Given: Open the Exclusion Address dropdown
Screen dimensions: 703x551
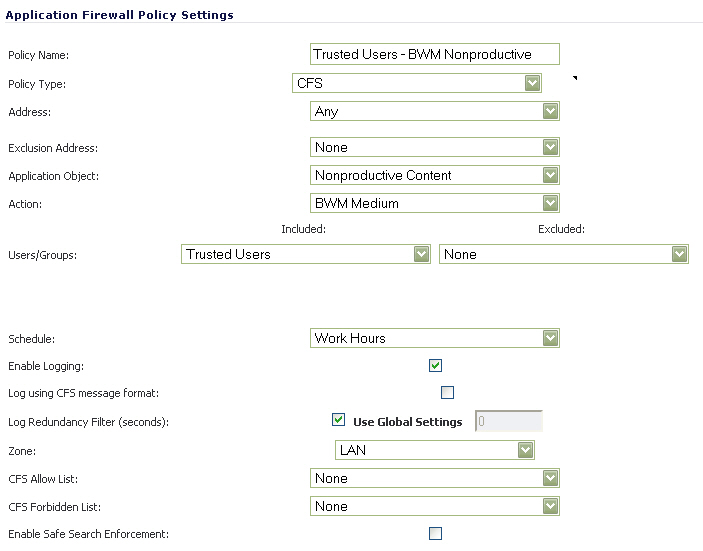Looking at the screenshot, I should click(434, 147).
